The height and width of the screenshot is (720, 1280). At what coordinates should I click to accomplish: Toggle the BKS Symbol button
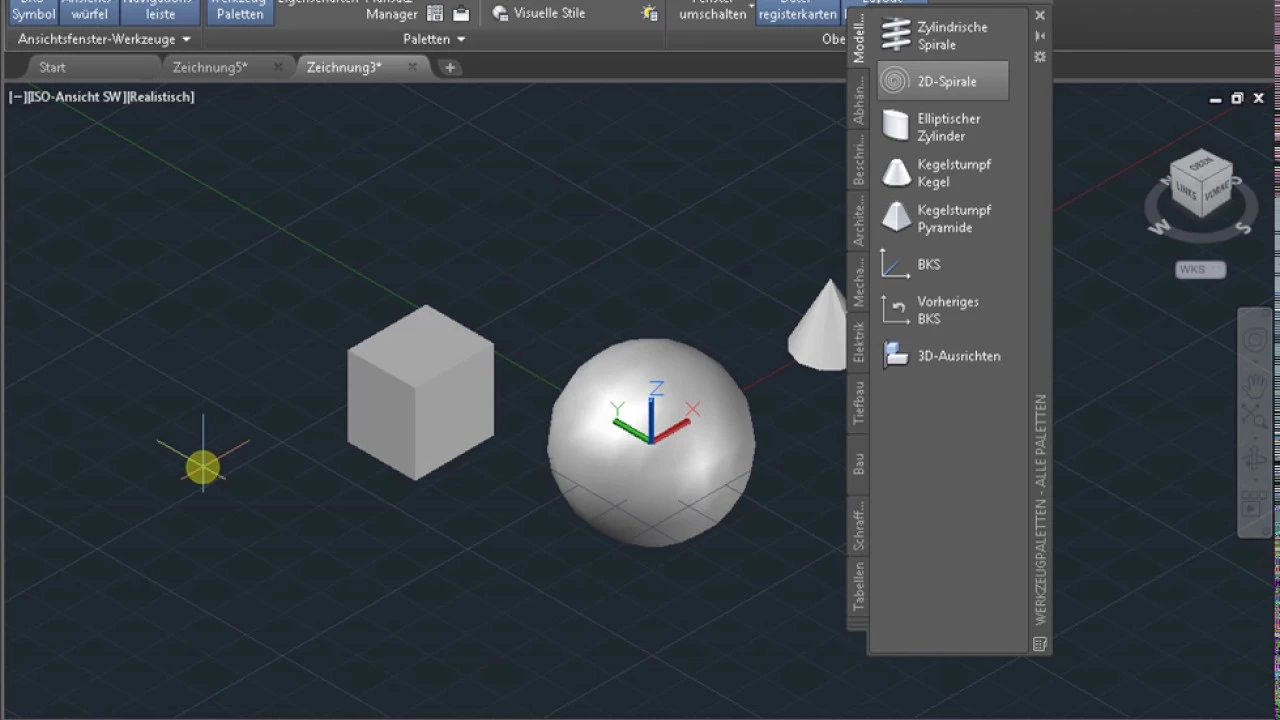(33, 11)
